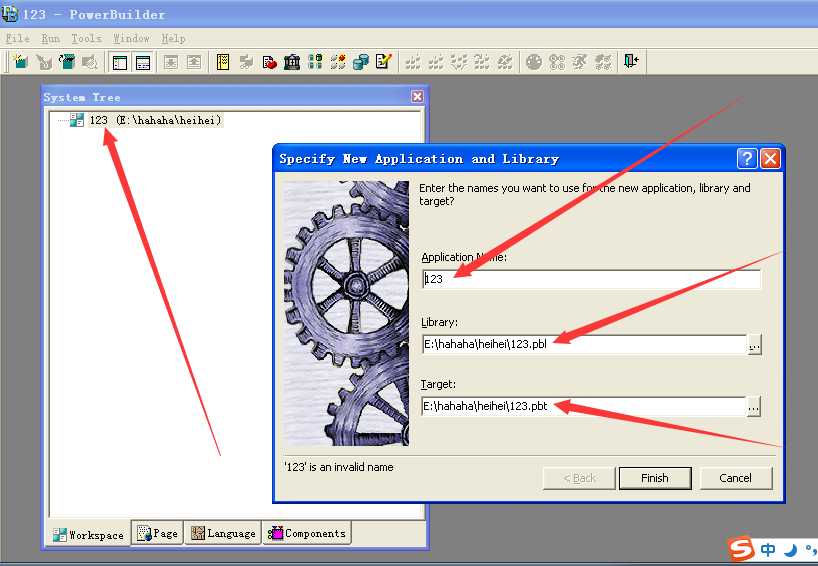Click the dialog's question-mark help button
The height and width of the screenshot is (566, 818).
pyautogui.click(x=747, y=159)
